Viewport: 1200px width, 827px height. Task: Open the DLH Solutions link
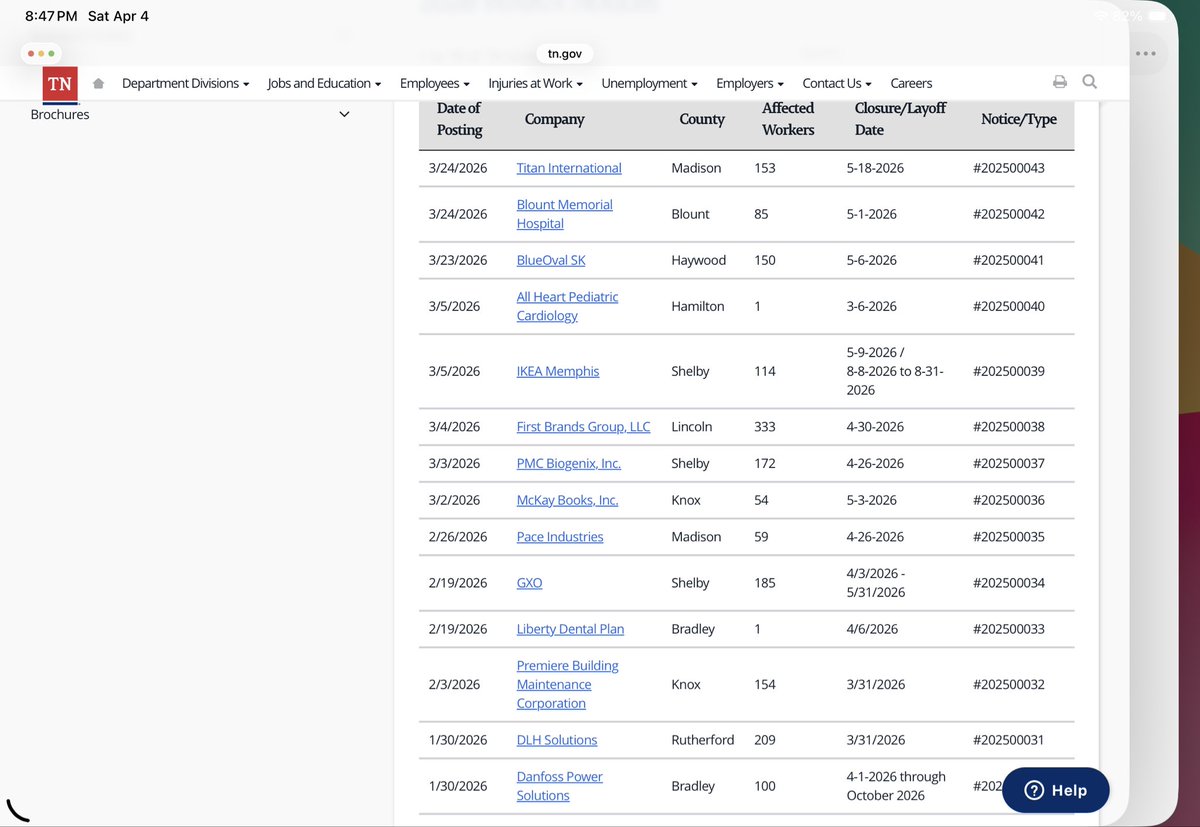[557, 740]
